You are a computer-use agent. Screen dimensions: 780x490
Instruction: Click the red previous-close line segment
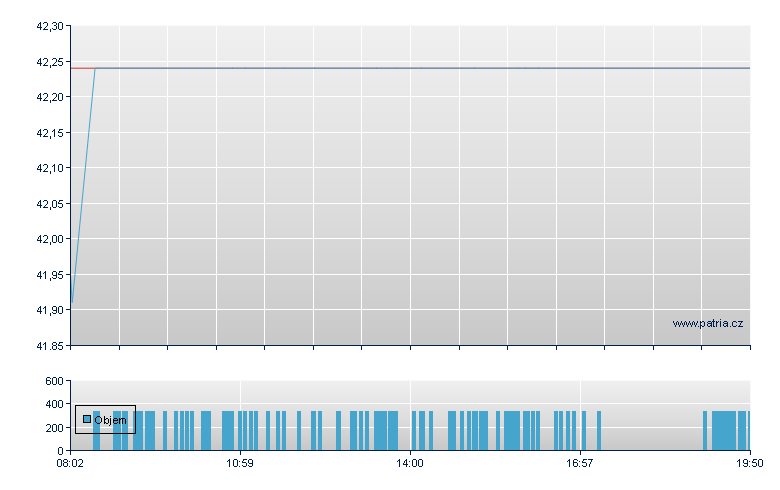83,68
